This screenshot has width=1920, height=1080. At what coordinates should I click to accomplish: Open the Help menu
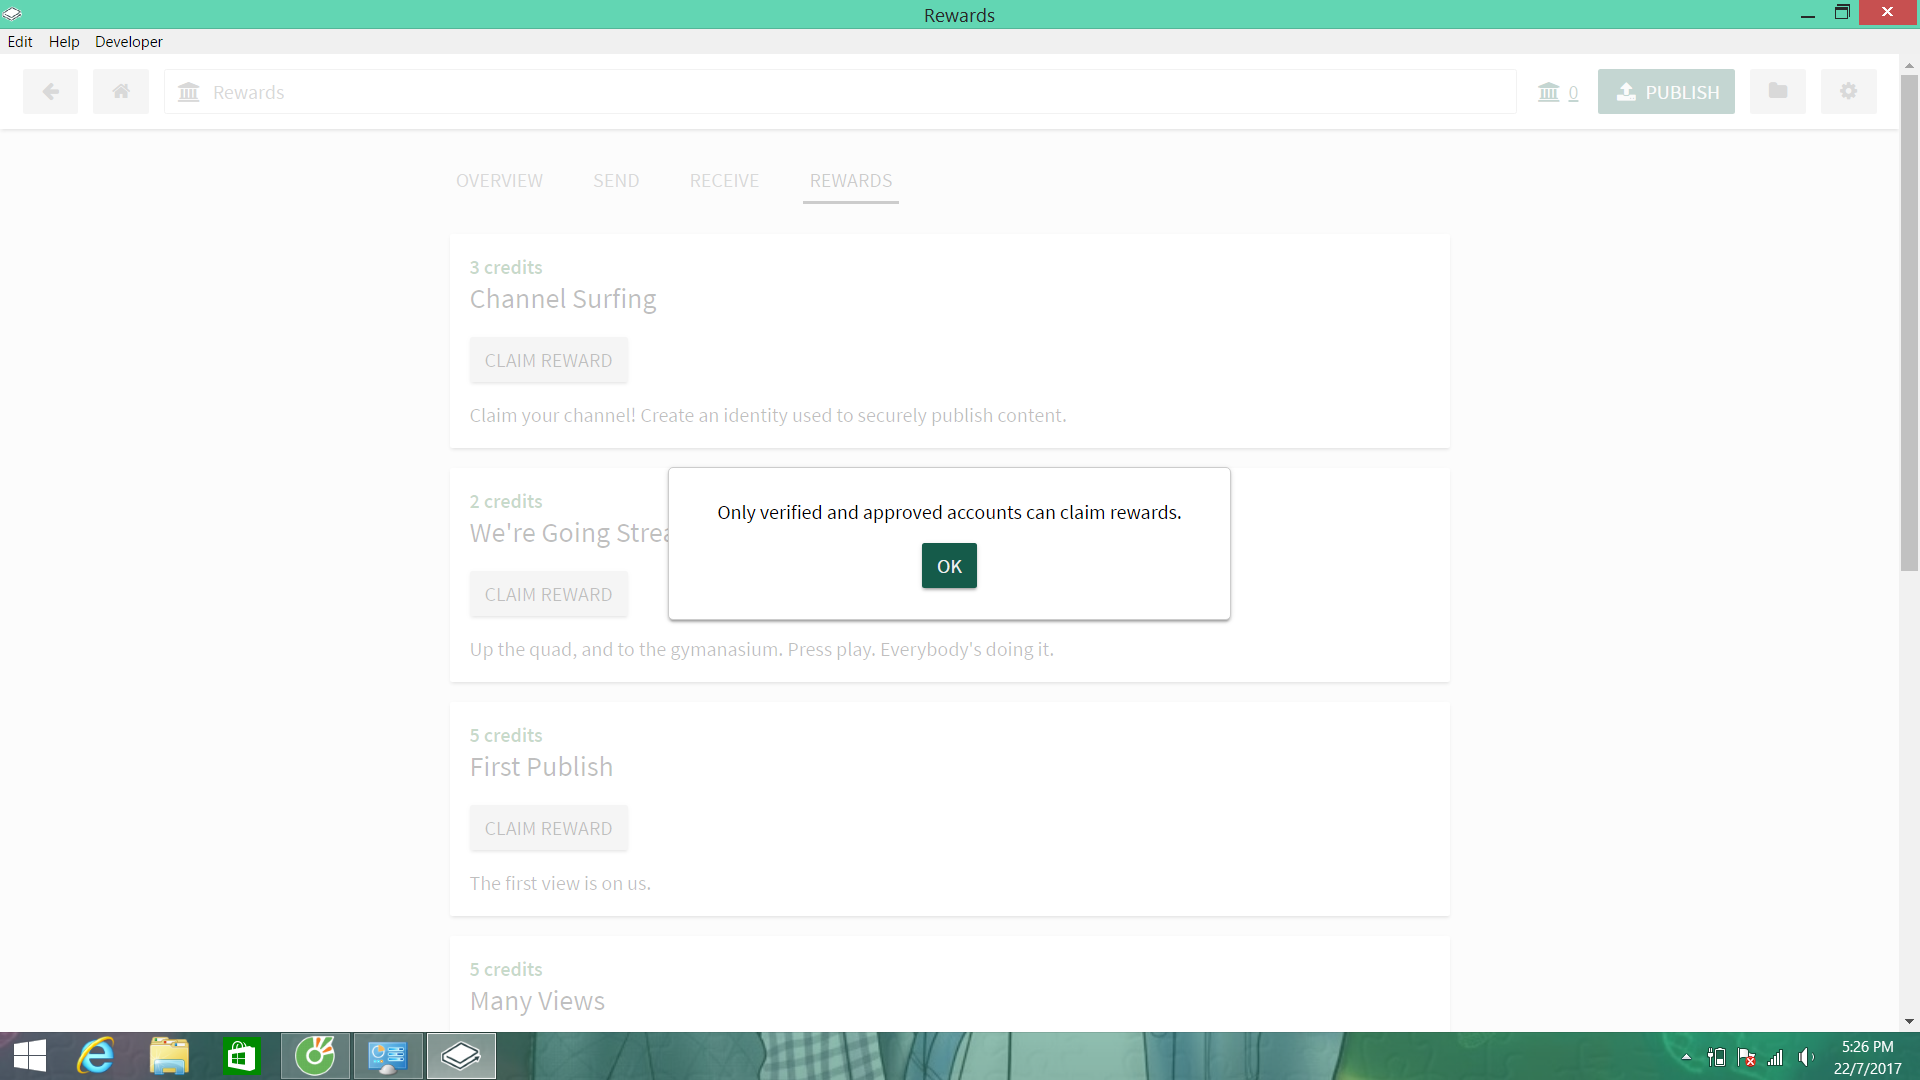pyautogui.click(x=64, y=42)
